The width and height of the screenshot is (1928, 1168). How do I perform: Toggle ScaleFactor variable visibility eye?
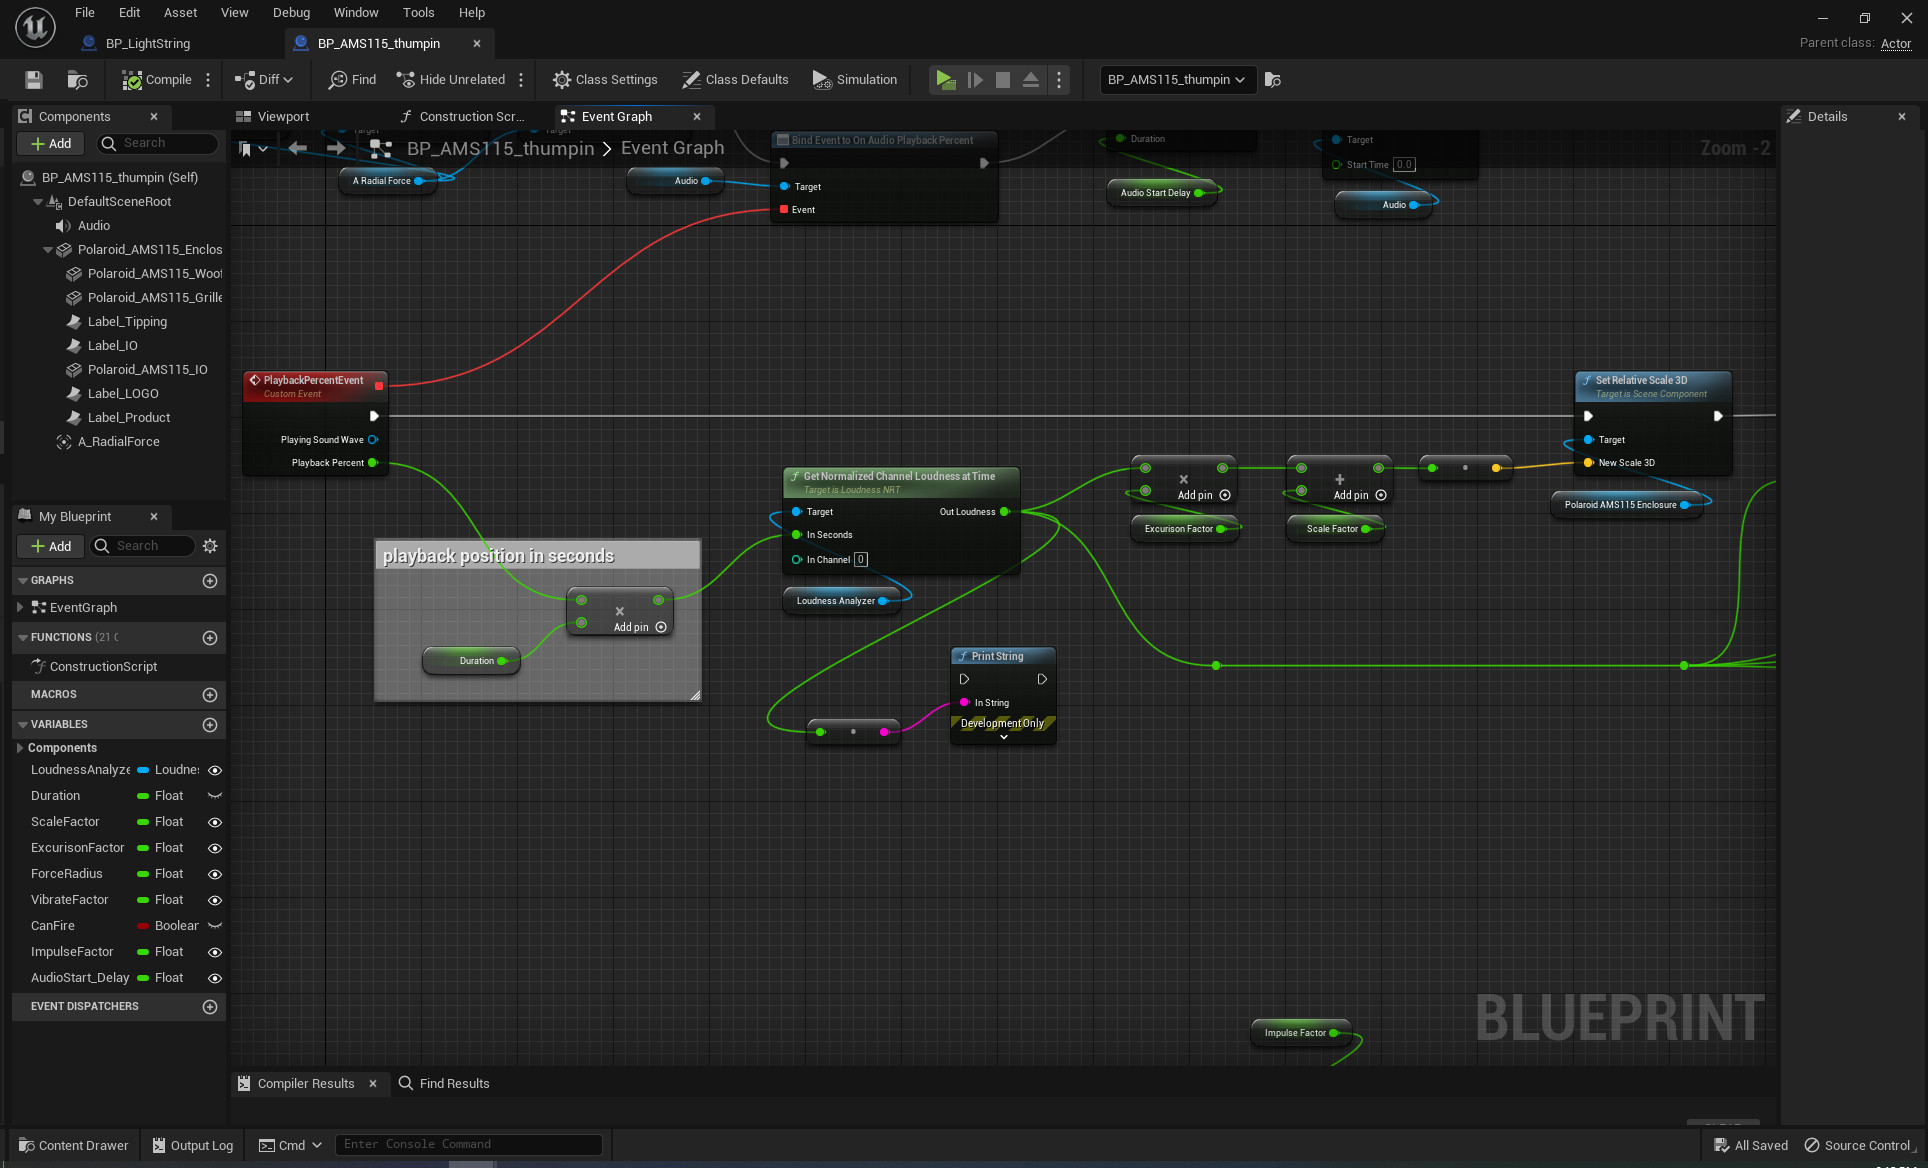[x=214, y=822]
